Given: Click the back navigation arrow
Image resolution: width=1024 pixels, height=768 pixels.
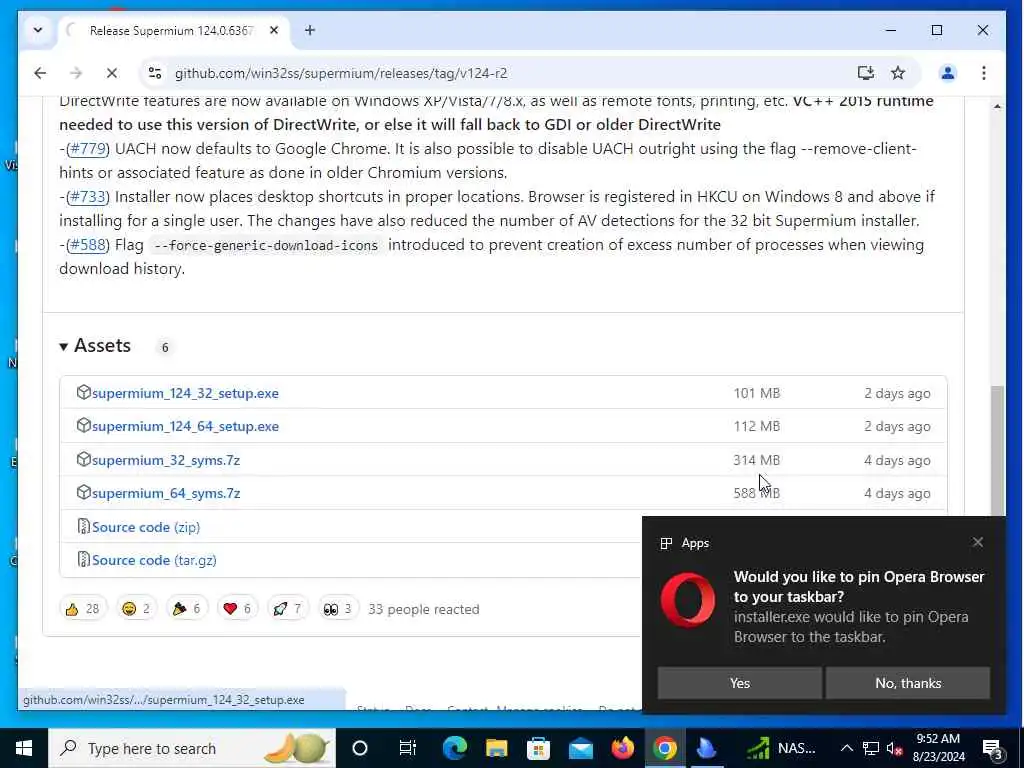Looking at the screenshot, I should [x=40, y=73].
